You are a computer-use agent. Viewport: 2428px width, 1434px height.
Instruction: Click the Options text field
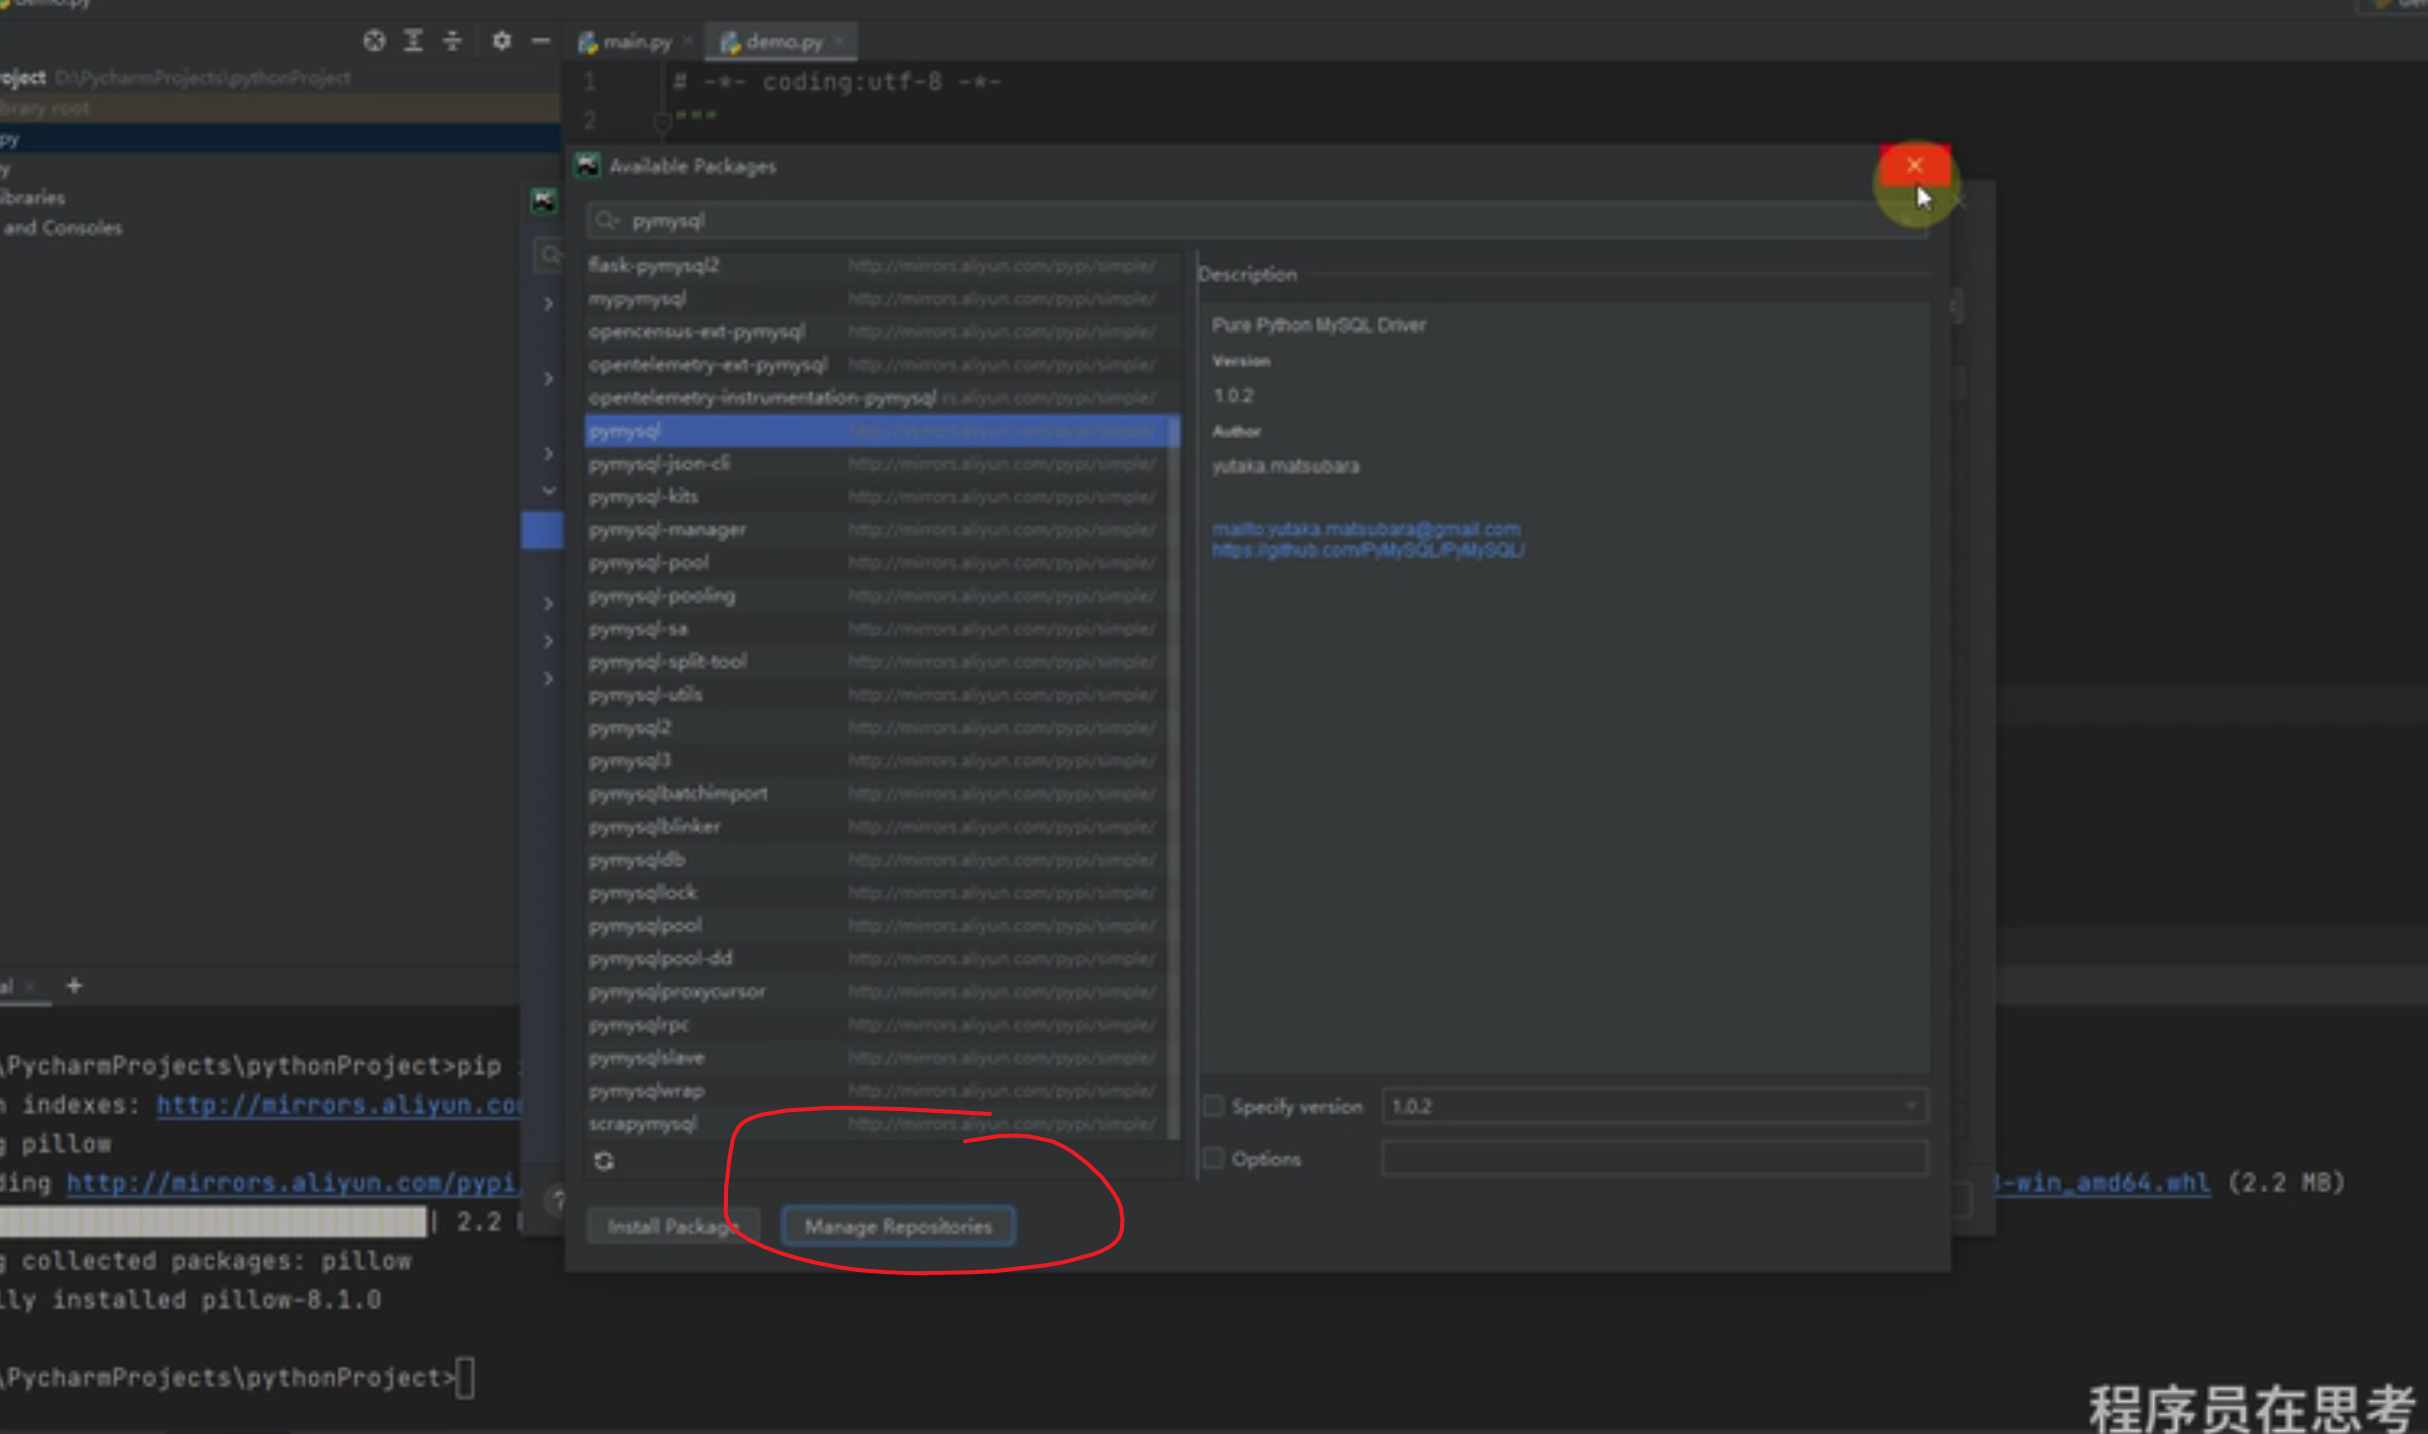tap(1654, 1158)
